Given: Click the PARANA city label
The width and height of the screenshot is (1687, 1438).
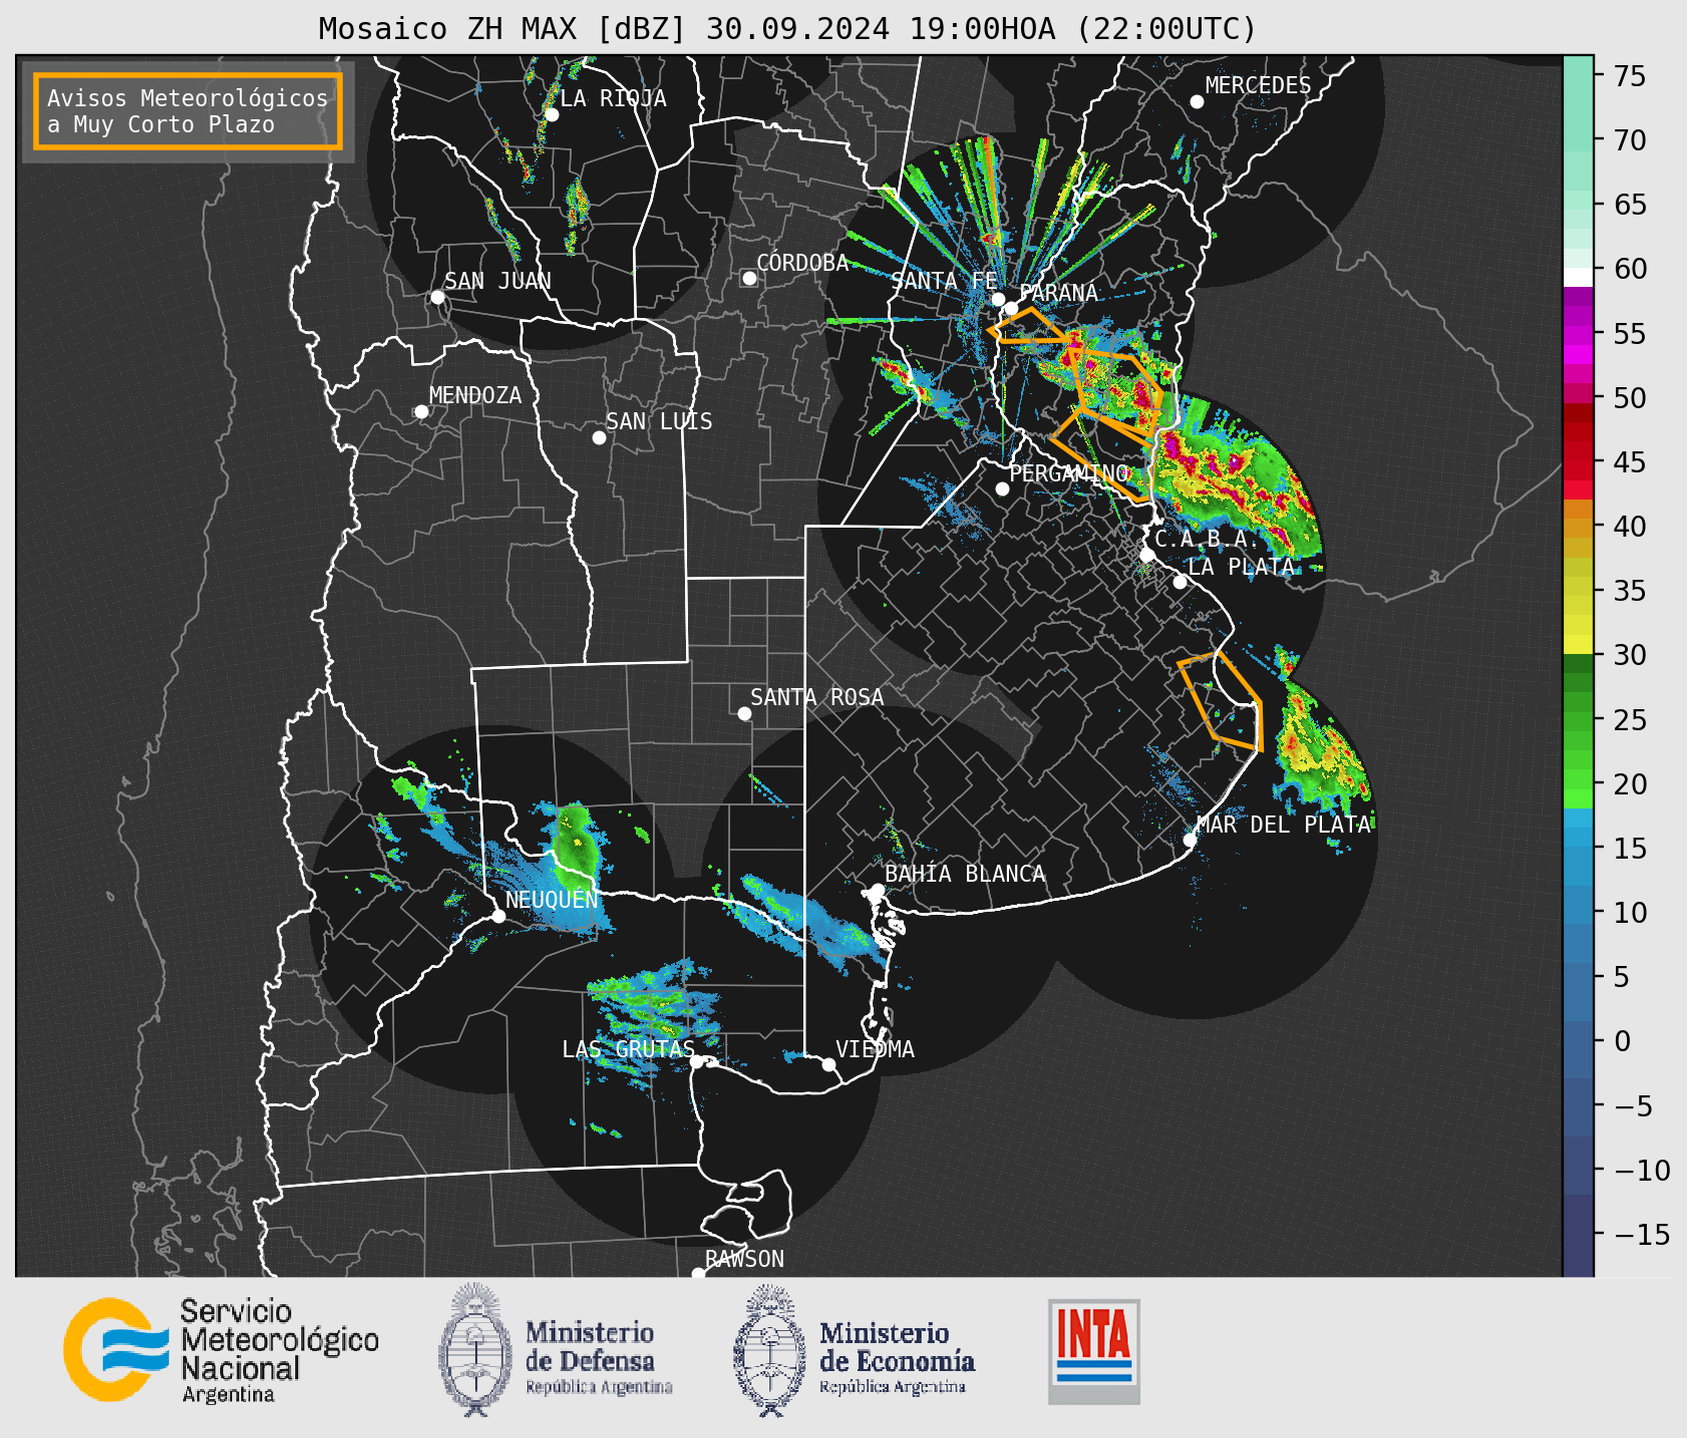Looking at the screenshot, I should [x=1058, y=292].
